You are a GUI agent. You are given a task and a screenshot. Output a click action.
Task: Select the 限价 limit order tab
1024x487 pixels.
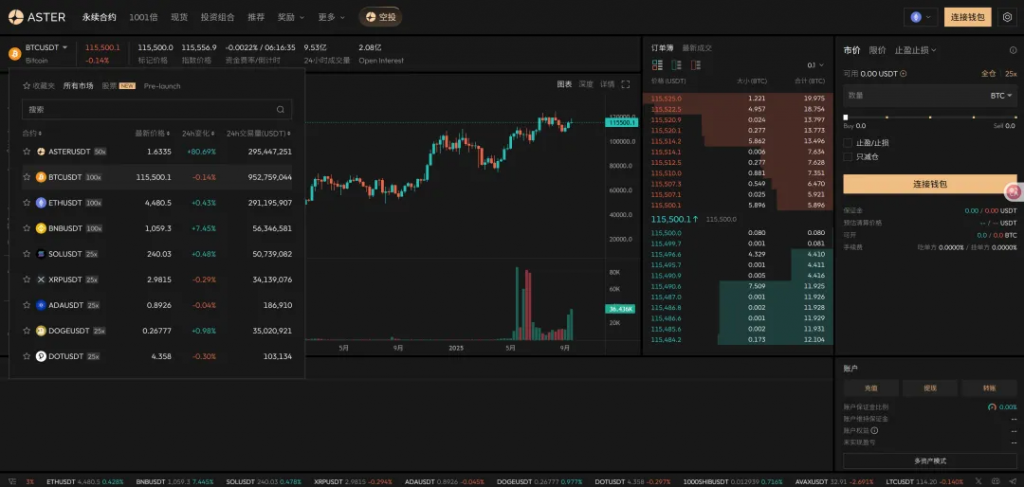[x=877, y=50]
